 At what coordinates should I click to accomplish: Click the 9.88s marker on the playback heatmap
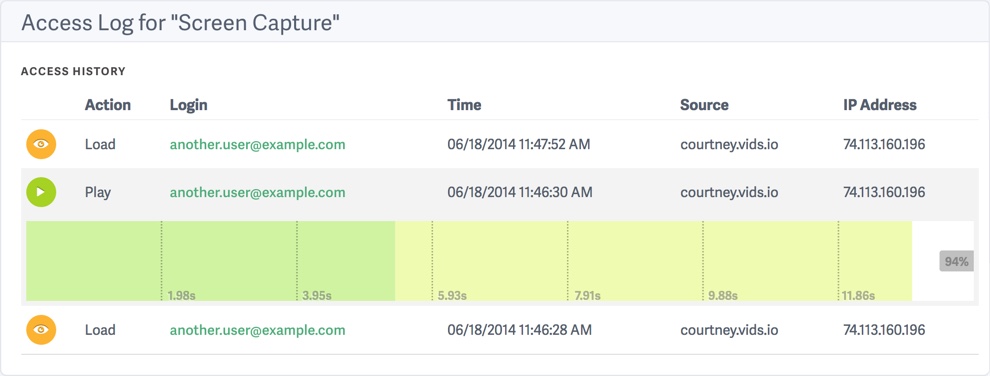[x=722, y=295]
